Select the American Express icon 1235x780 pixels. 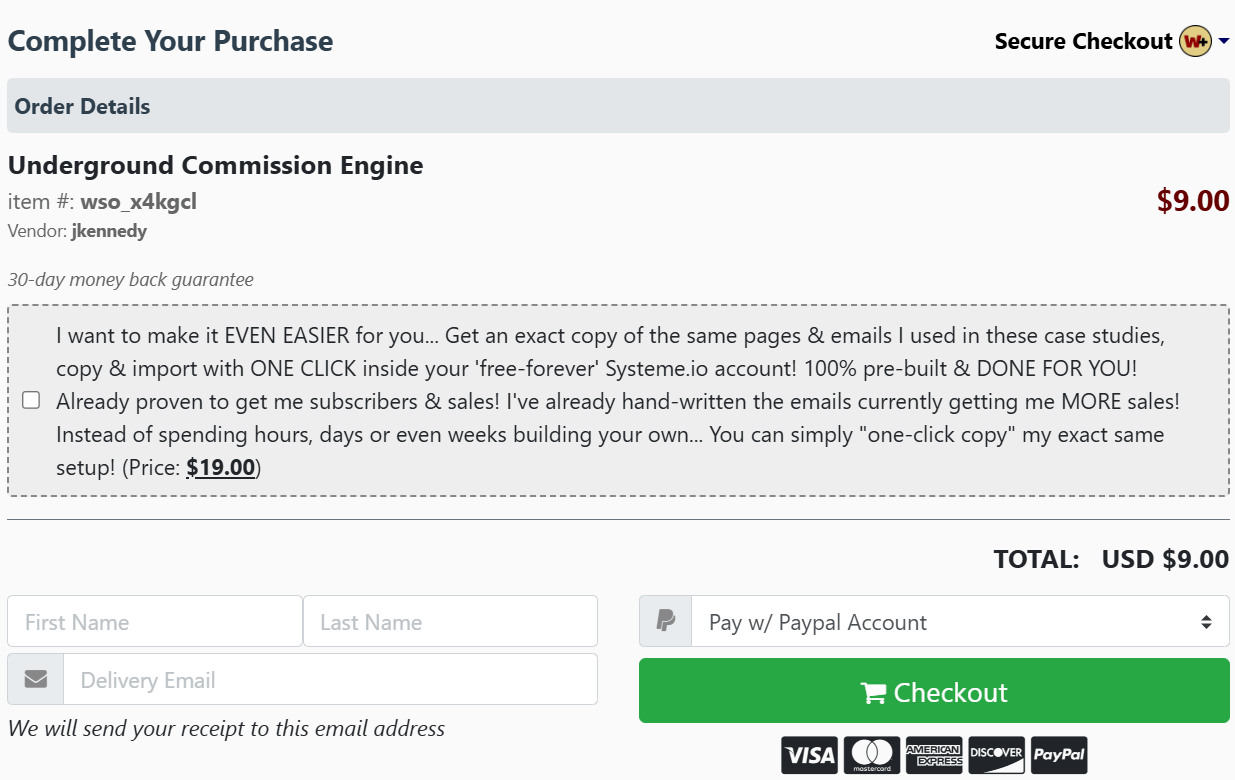pos(934,754)
